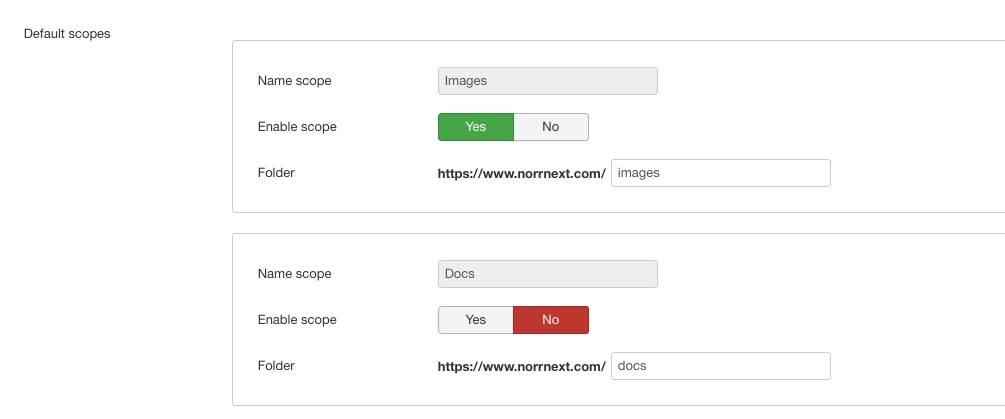The height and width of the screenshot is (419, 1005).
Task: Click the Name scope field containing Images
Action: pos(548,81)
